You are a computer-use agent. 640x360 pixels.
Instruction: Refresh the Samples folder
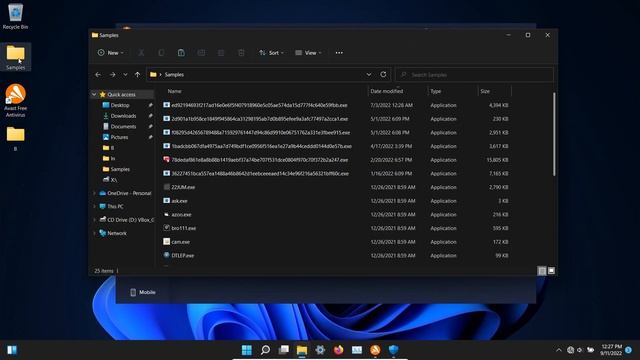point(383,75)
